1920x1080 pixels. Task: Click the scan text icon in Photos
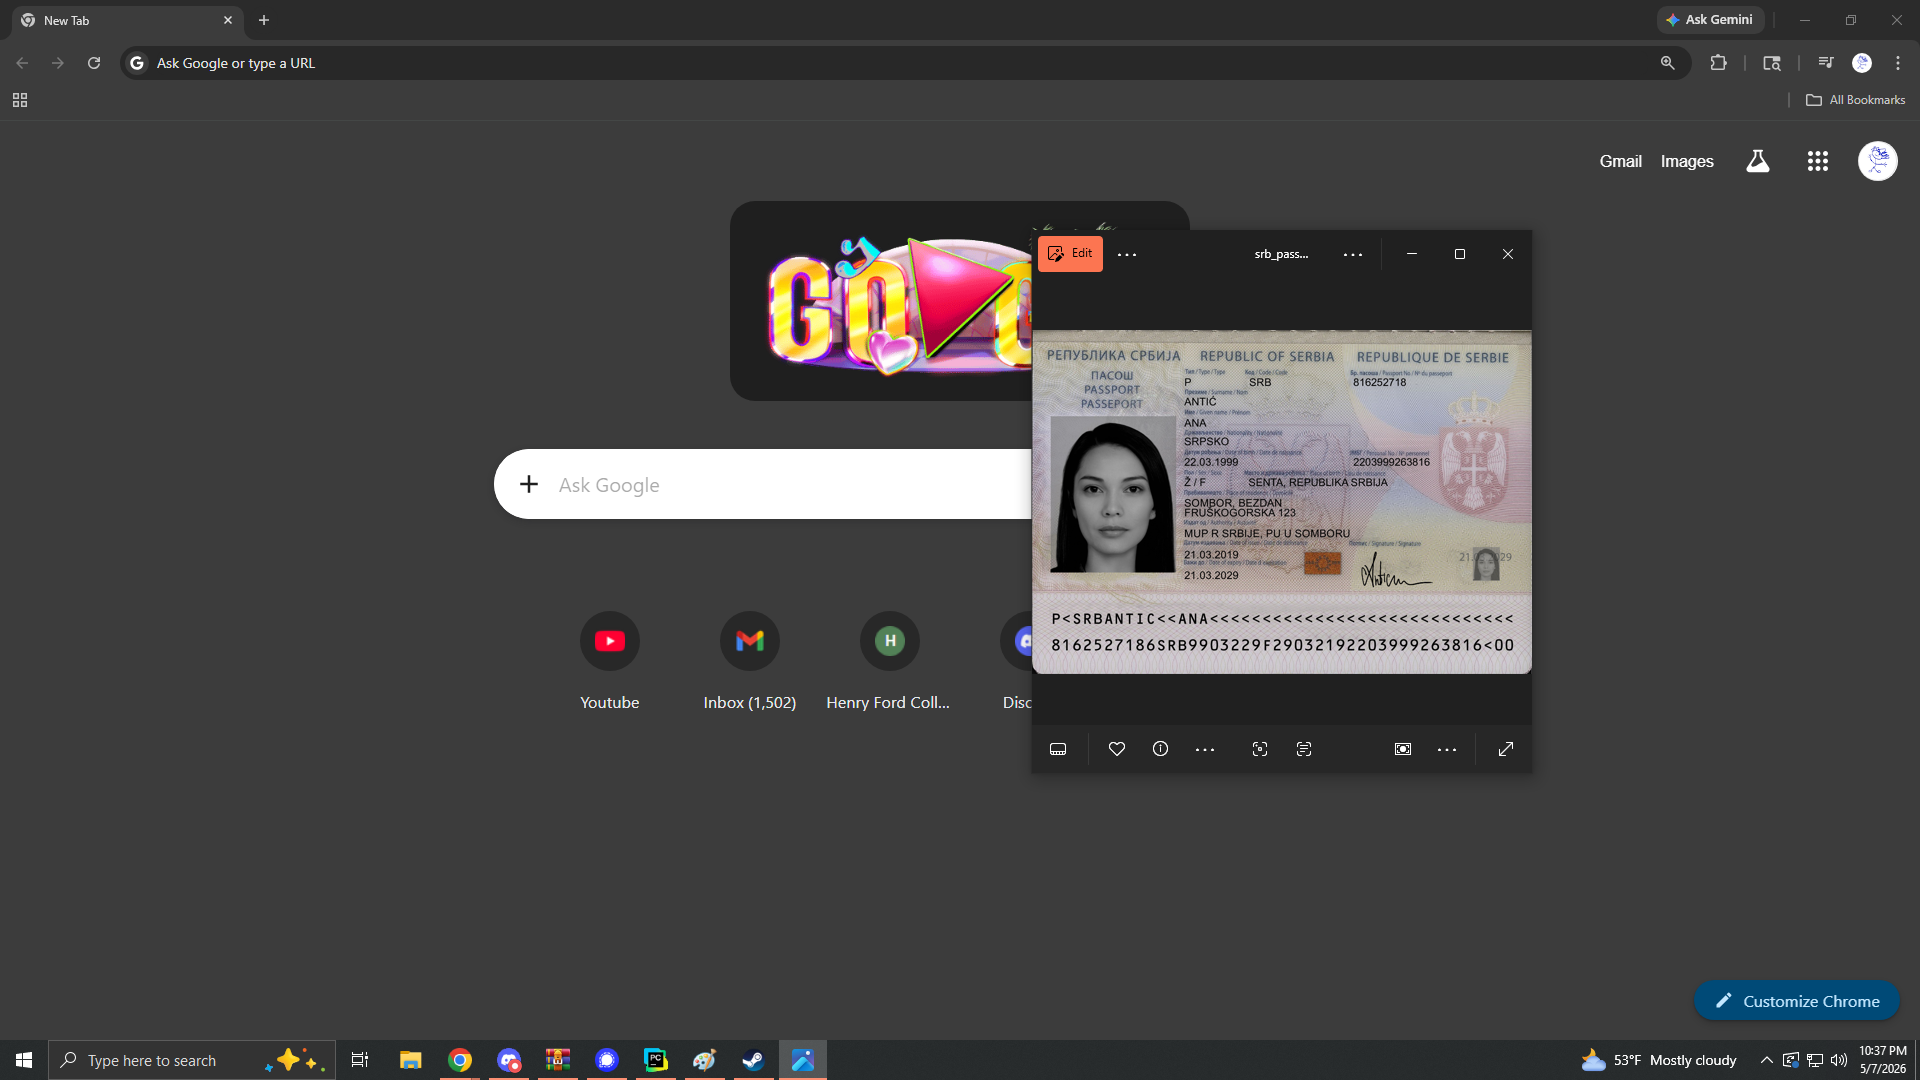[1304, 749]
